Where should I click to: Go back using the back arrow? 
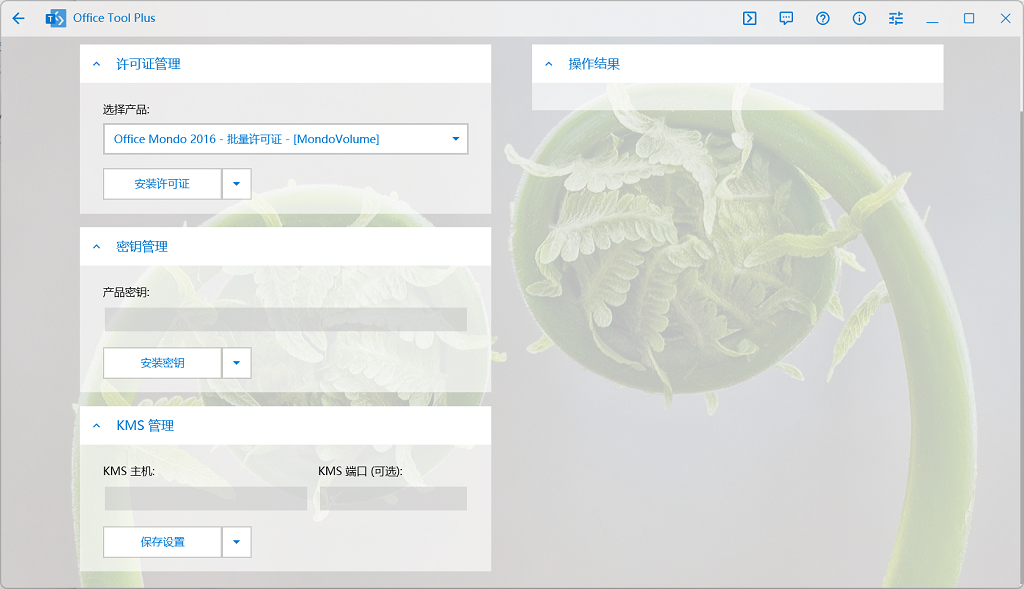pyautogui.click(x=18, y=18)
